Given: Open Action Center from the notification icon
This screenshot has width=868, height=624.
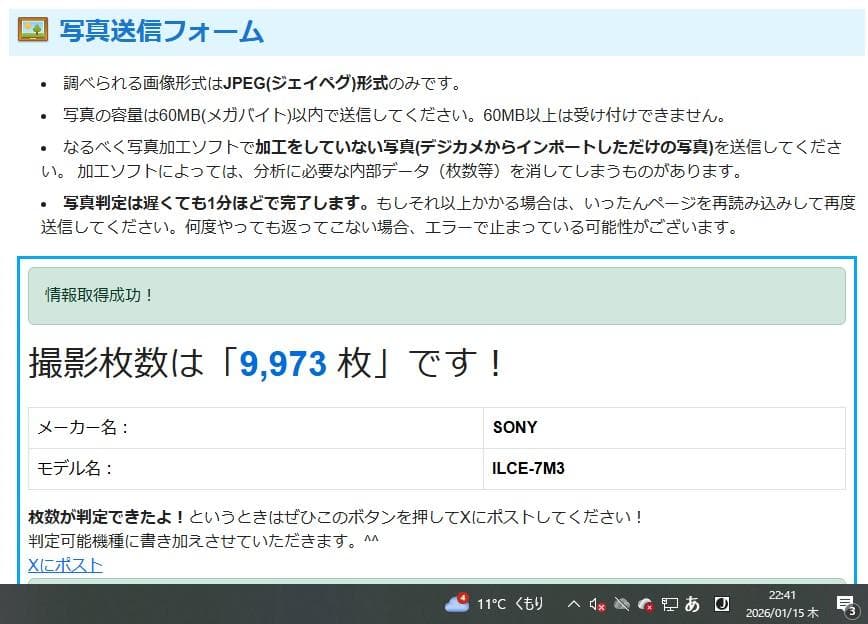Looking at the screenshot, I should click(845, 601).
